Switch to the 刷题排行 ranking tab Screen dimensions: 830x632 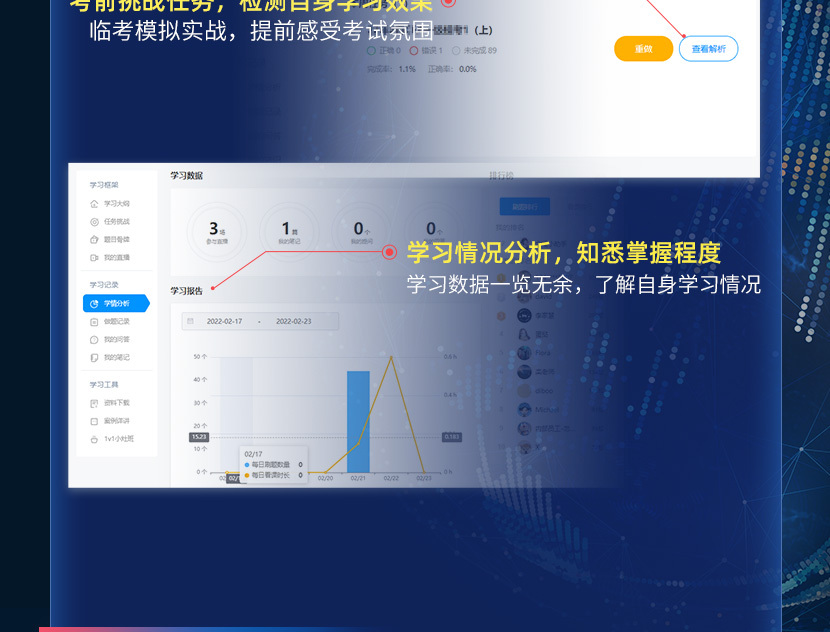pos(525,207)
